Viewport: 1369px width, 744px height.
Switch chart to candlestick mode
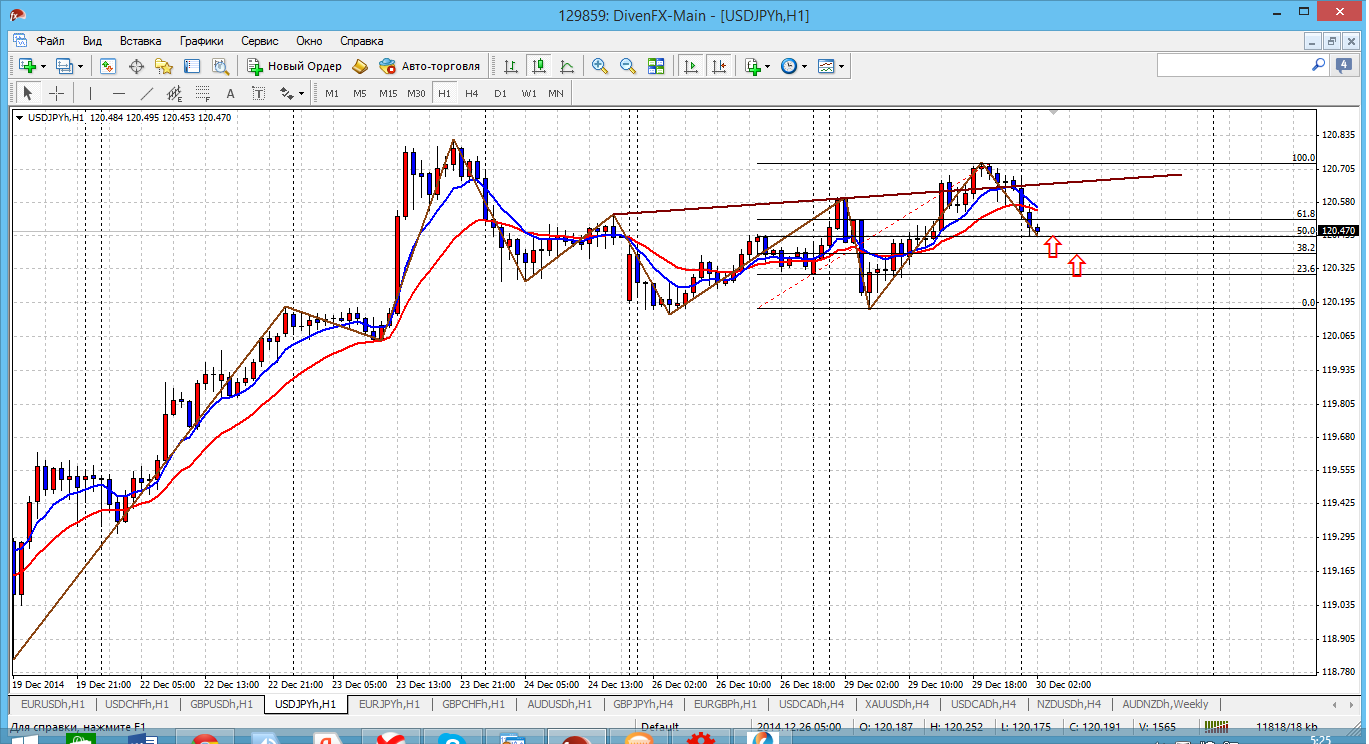pyautogui.click(x=539, y=66)
